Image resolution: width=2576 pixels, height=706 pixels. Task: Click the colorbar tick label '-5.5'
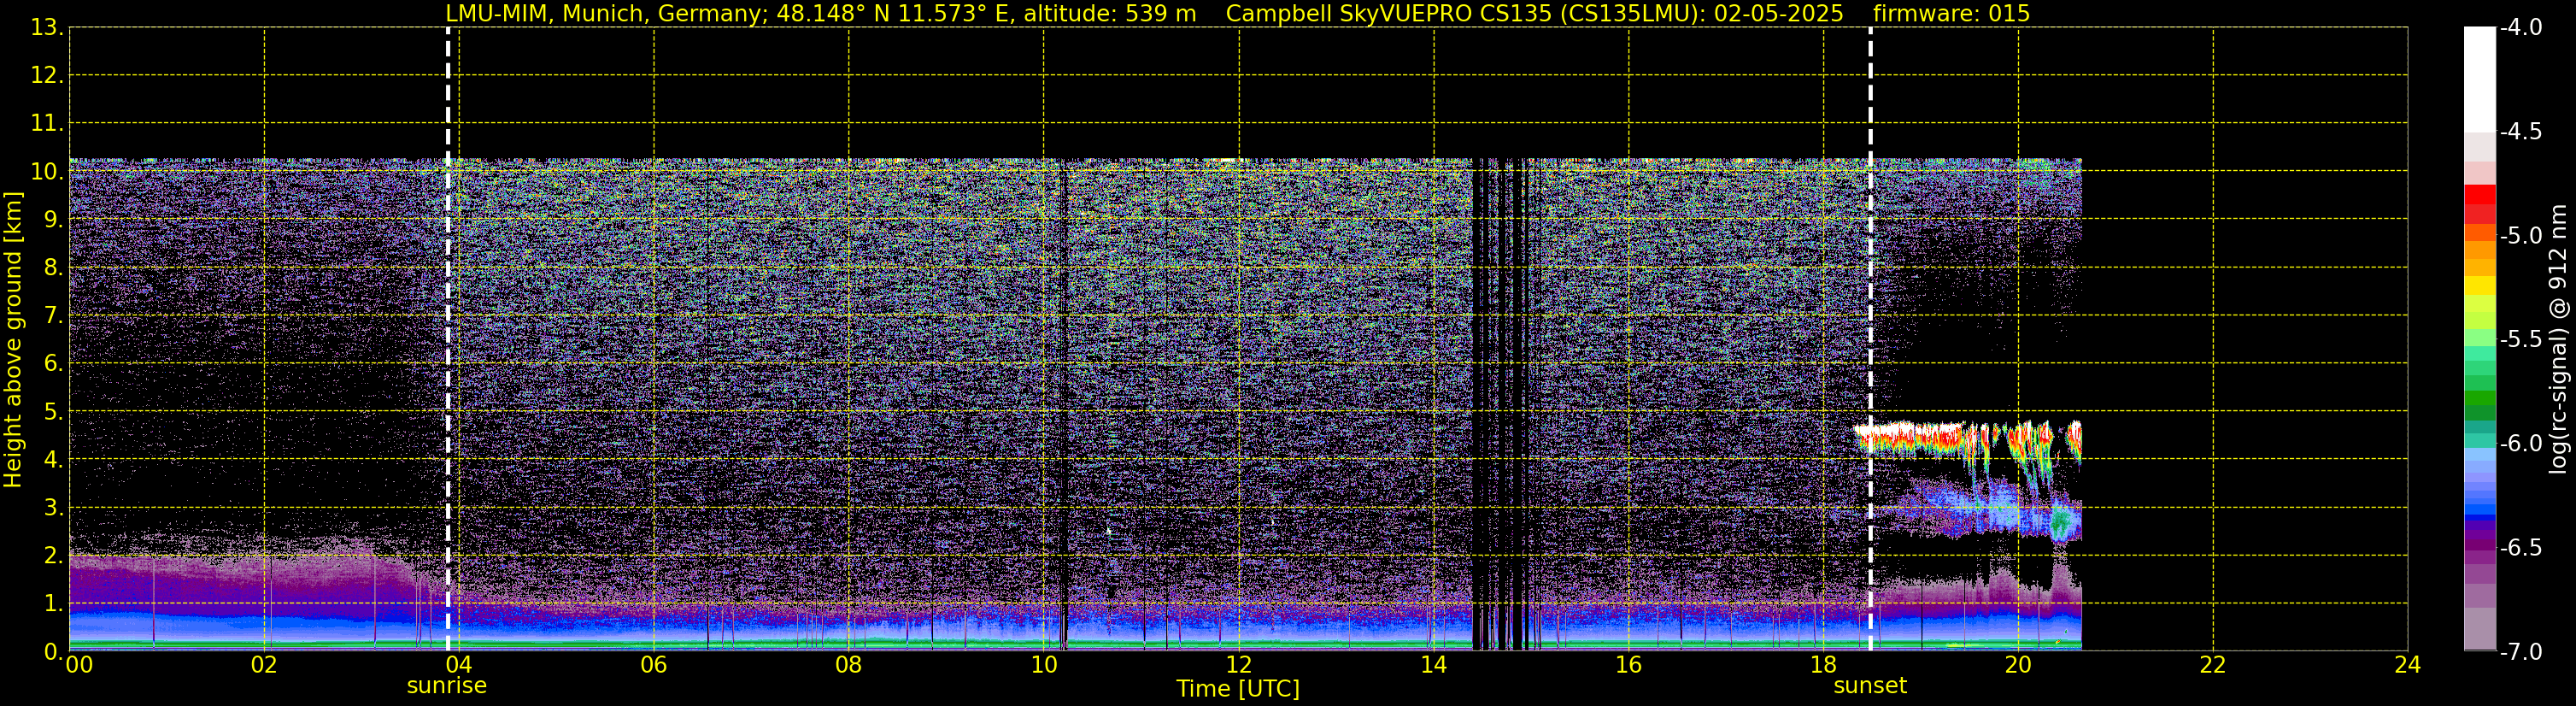(2520, 340)
